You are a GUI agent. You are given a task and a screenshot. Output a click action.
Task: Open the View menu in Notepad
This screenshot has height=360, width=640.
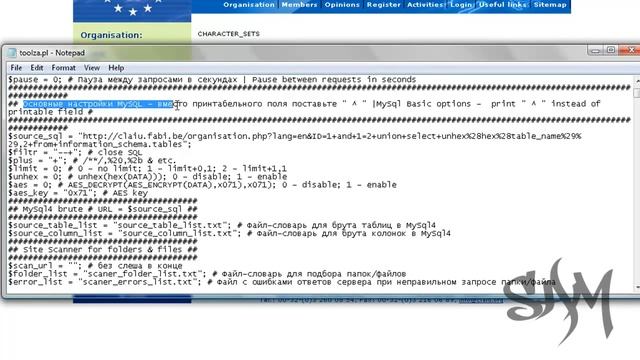[92, 68]
